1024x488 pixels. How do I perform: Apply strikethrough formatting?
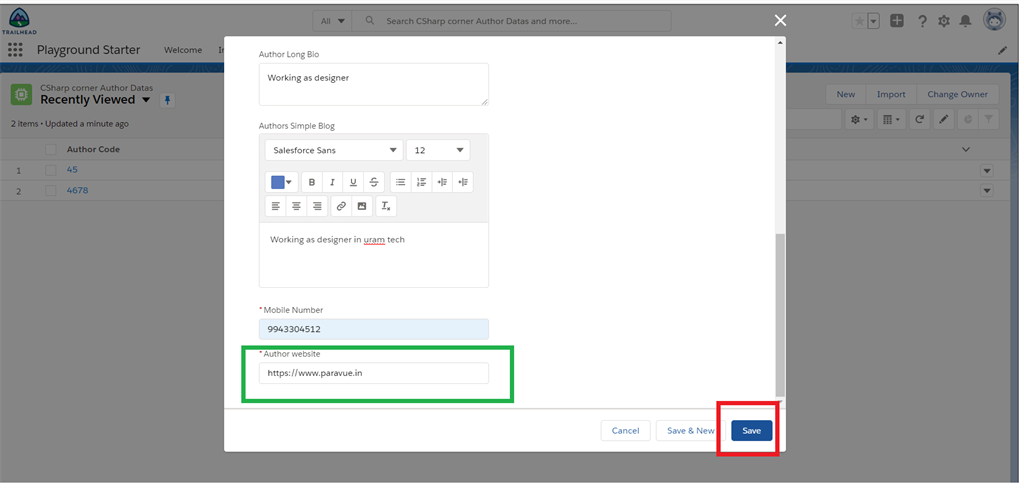[x=374, y=182]
